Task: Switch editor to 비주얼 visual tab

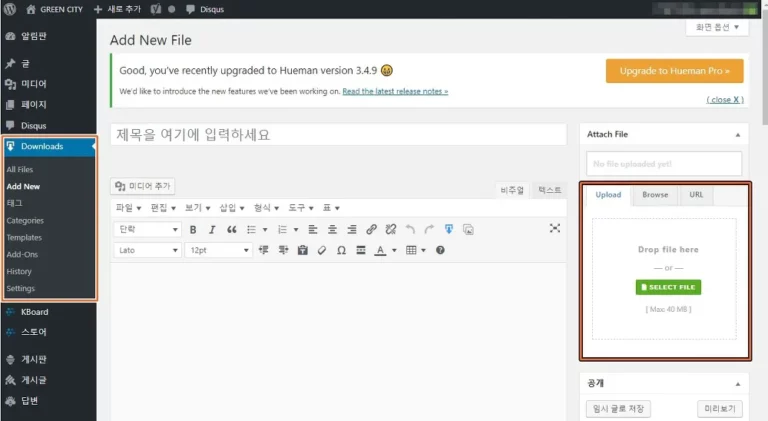Action: point(512,190)
